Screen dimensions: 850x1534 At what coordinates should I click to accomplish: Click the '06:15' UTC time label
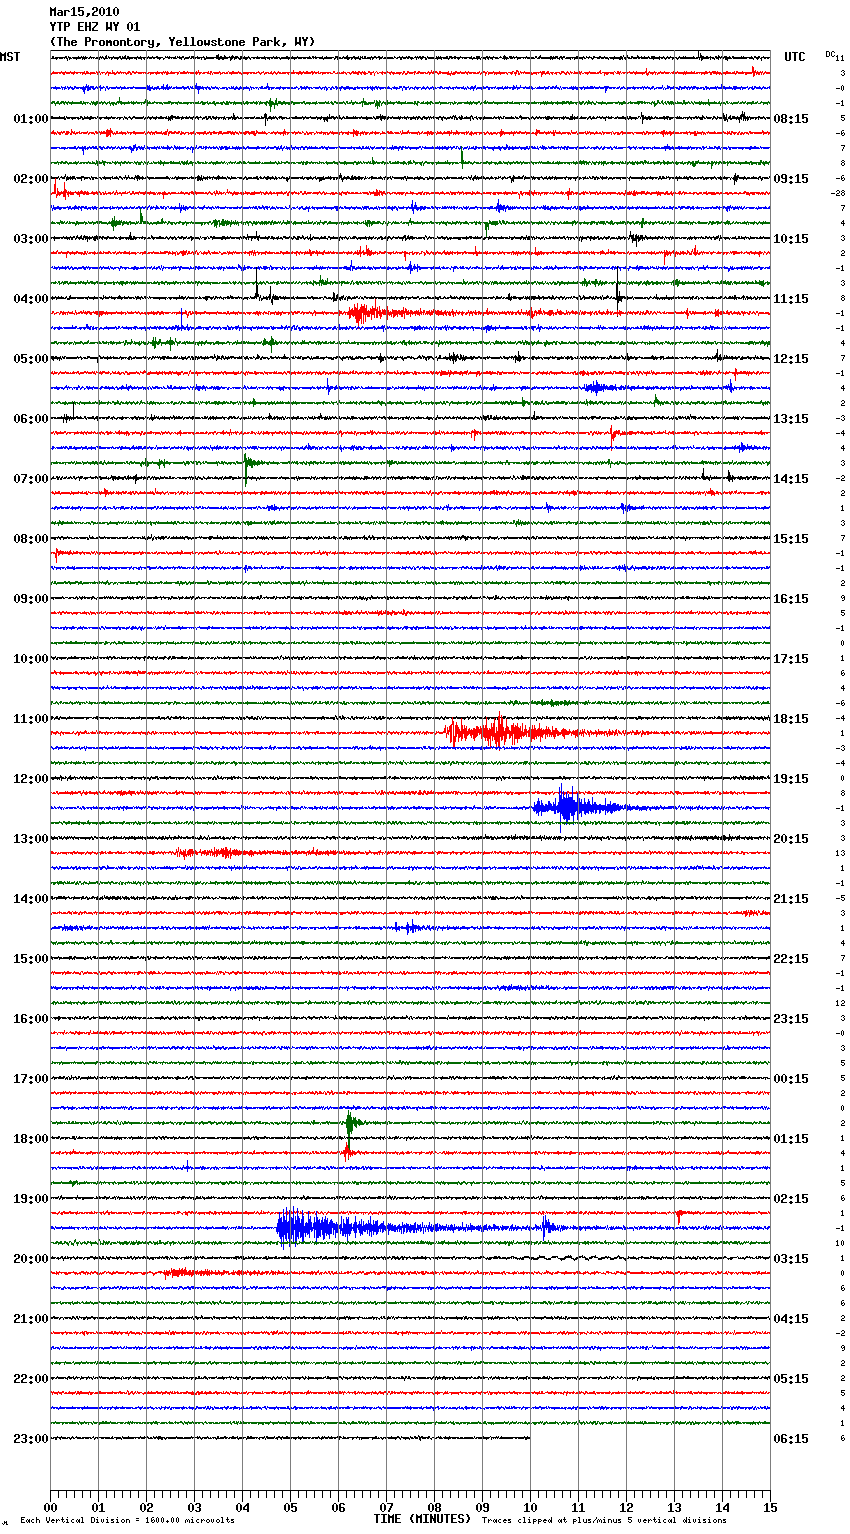(x=791, y=1438)
